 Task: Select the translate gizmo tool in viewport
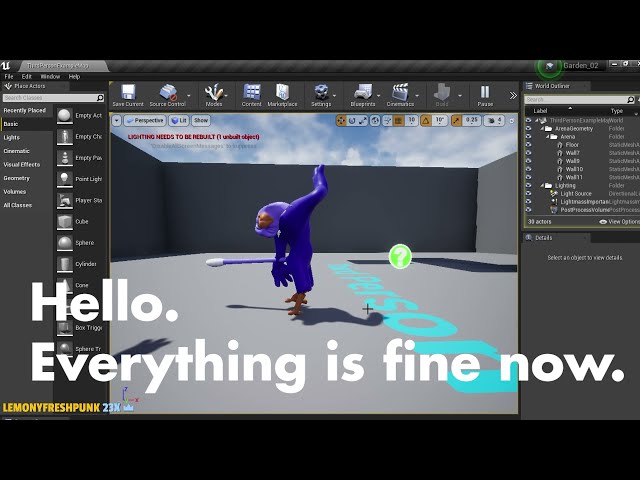click(x=341, y=120)
